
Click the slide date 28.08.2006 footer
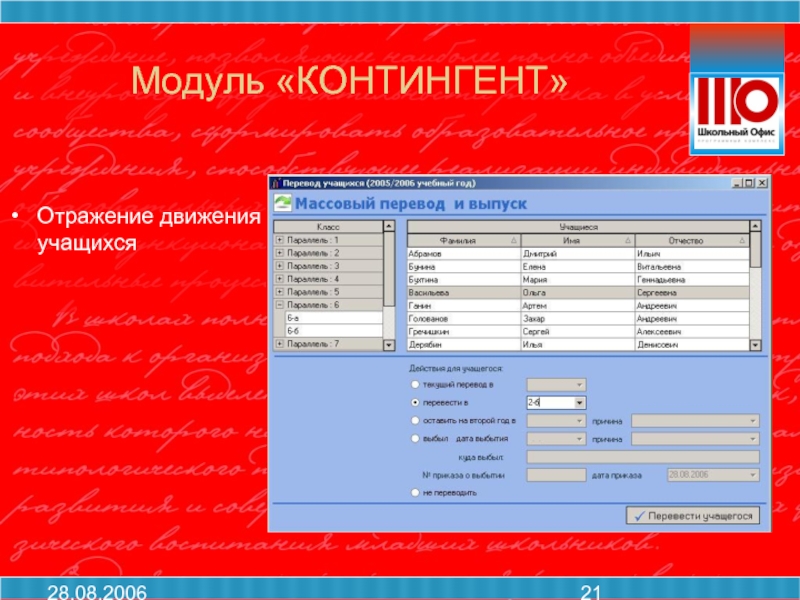coord(97,591)
